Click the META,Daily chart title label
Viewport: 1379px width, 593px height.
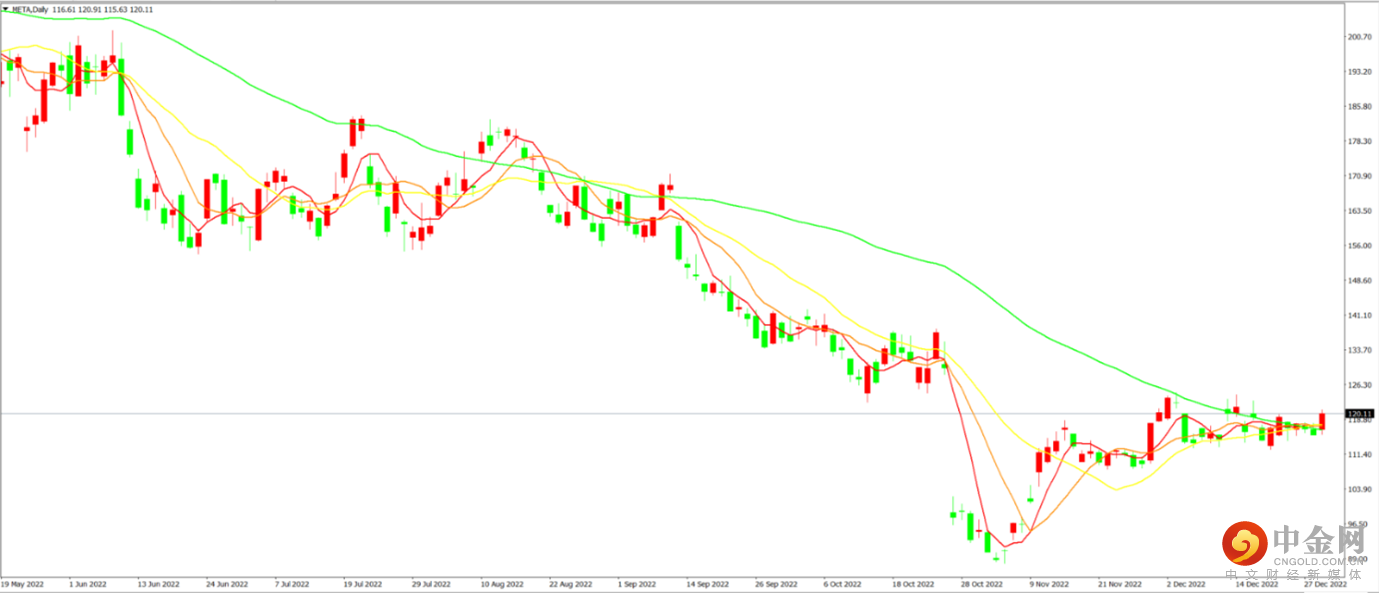point(29,10)
